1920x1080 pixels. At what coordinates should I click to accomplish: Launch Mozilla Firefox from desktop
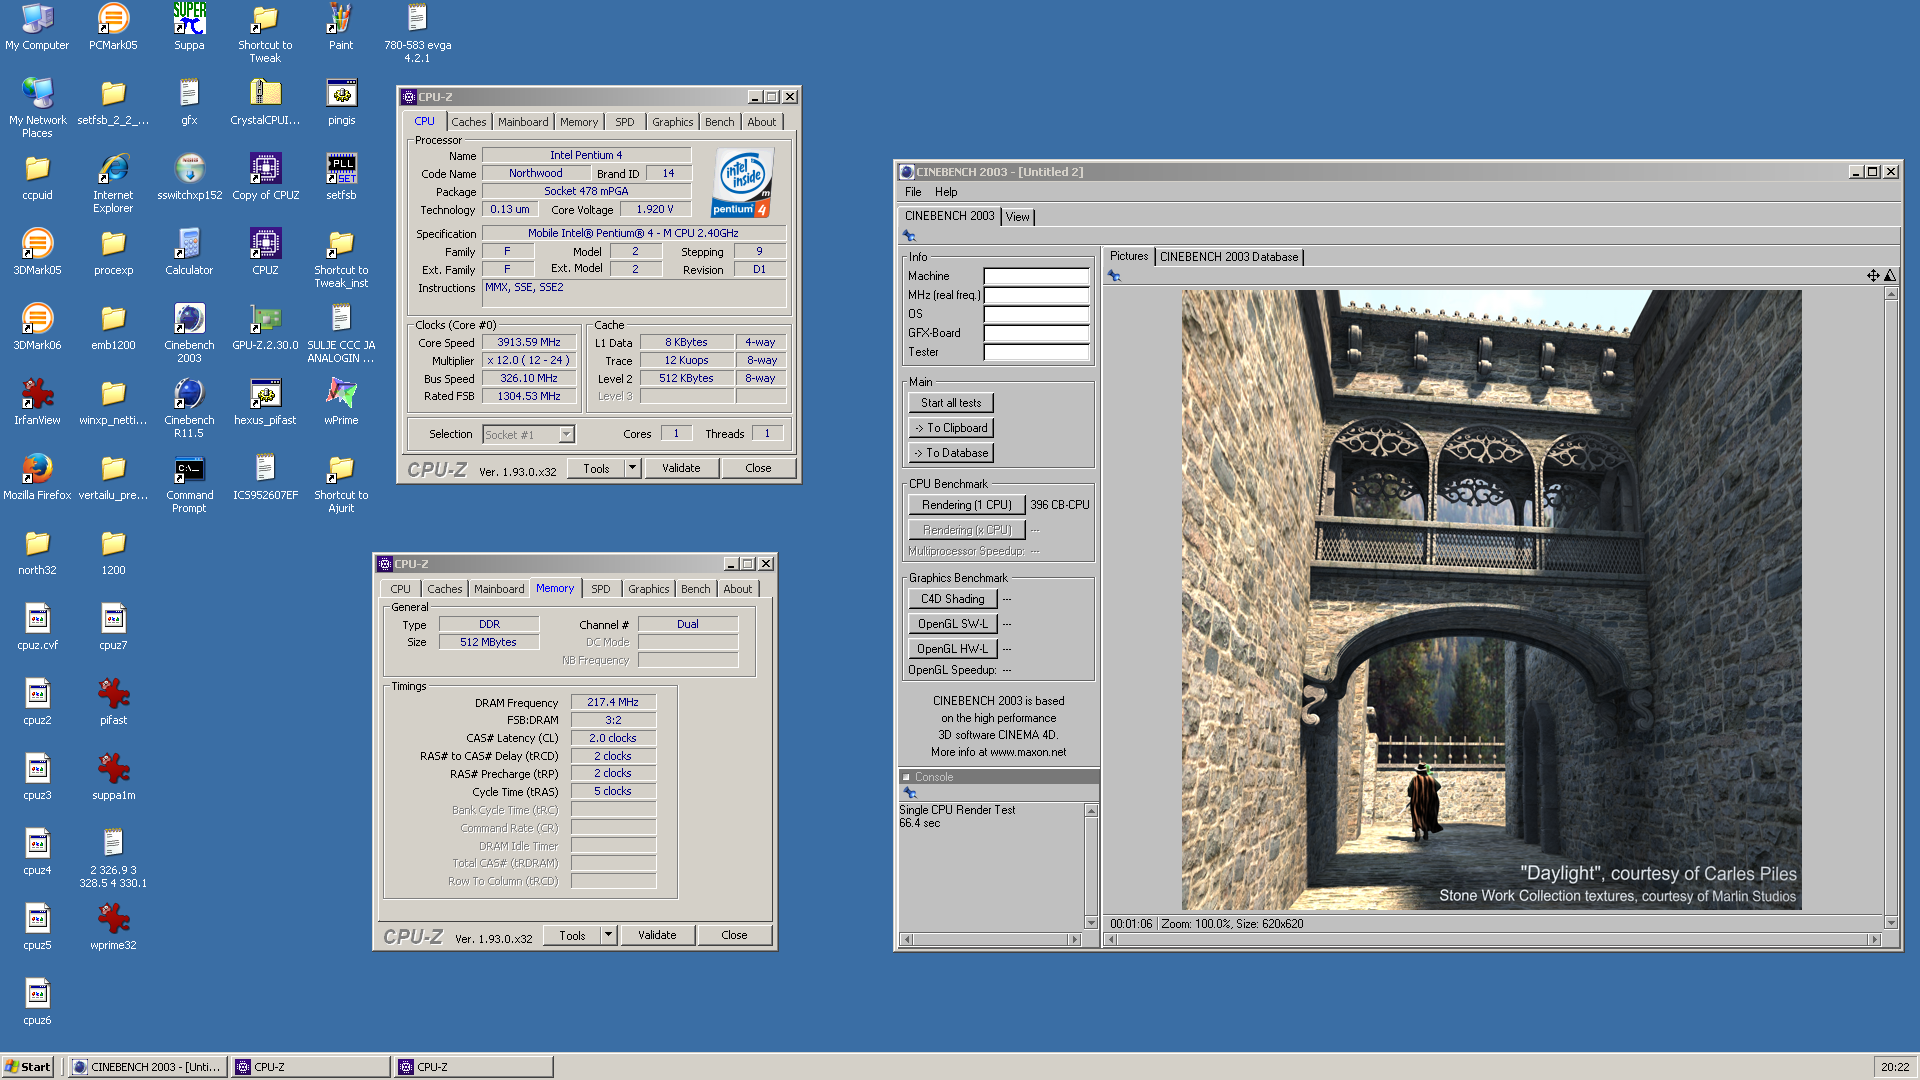pyautogui.click(x=37, y=476)
